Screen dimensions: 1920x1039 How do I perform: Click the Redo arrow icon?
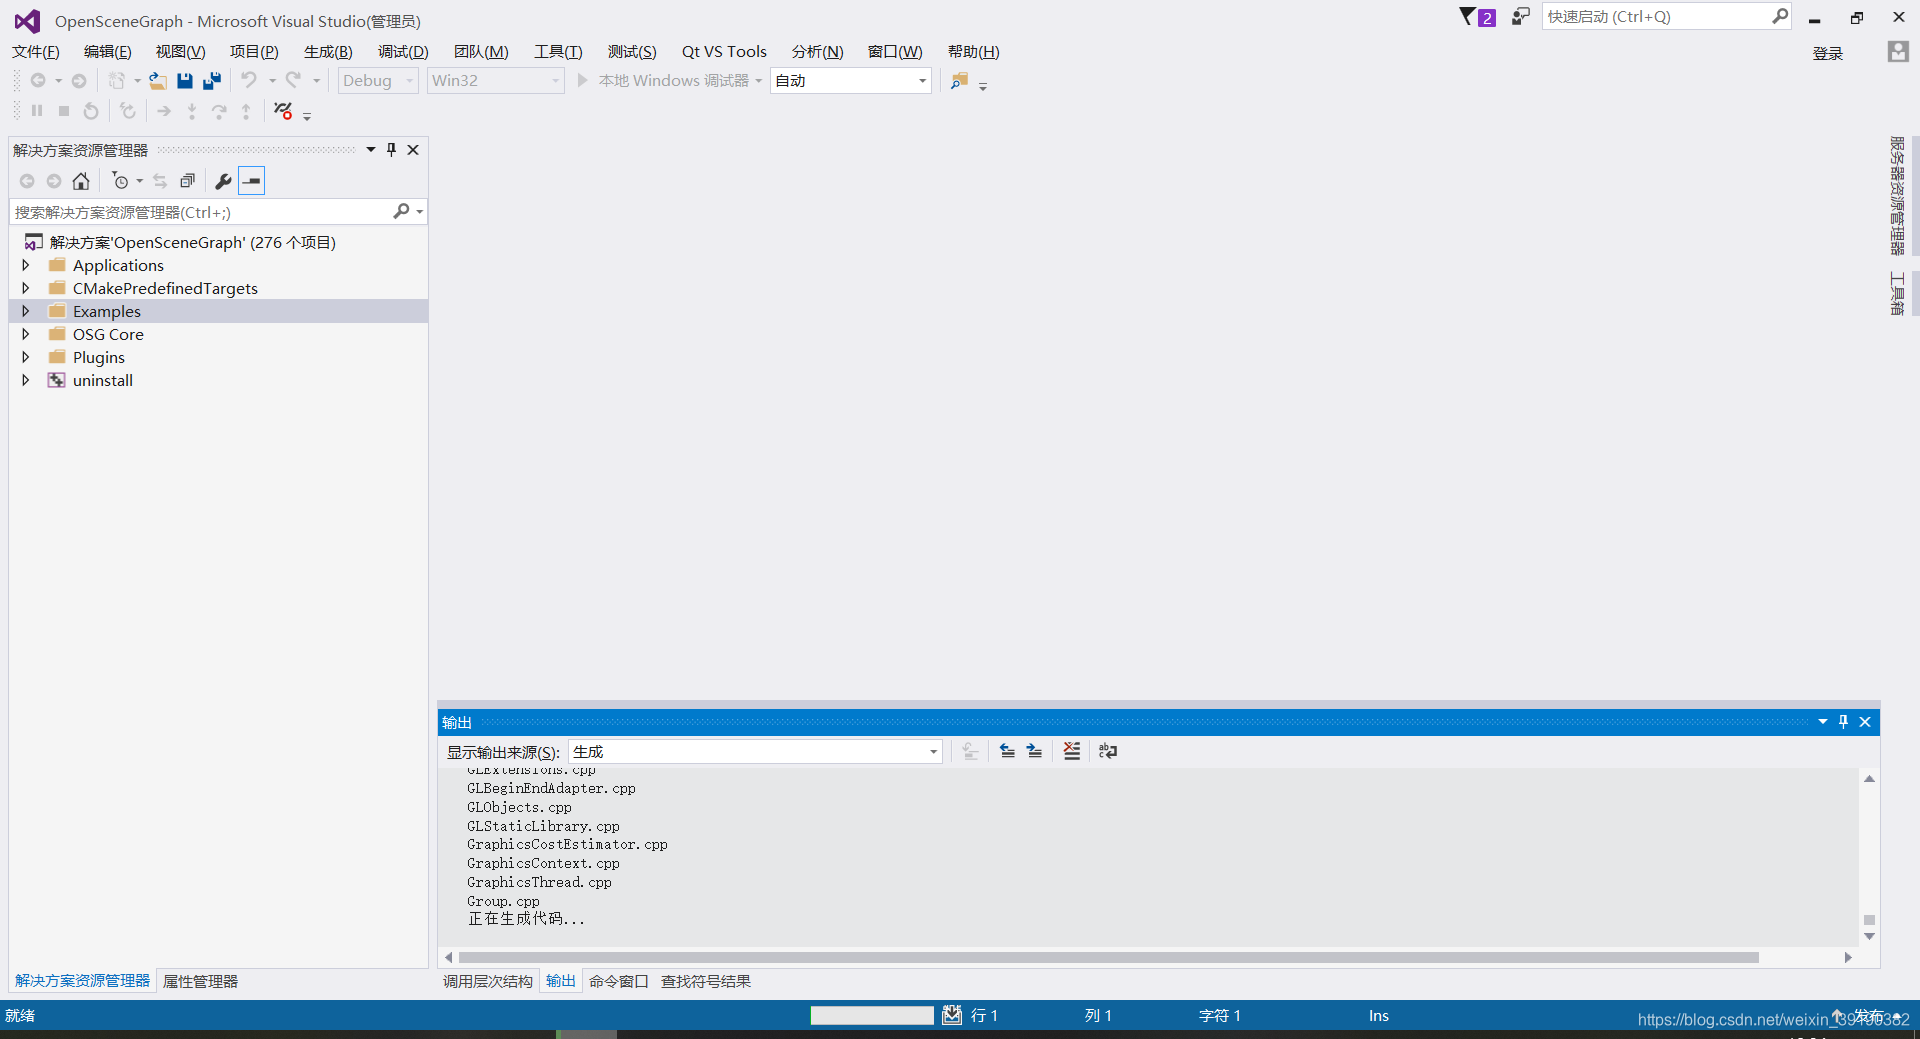(293, 81)
